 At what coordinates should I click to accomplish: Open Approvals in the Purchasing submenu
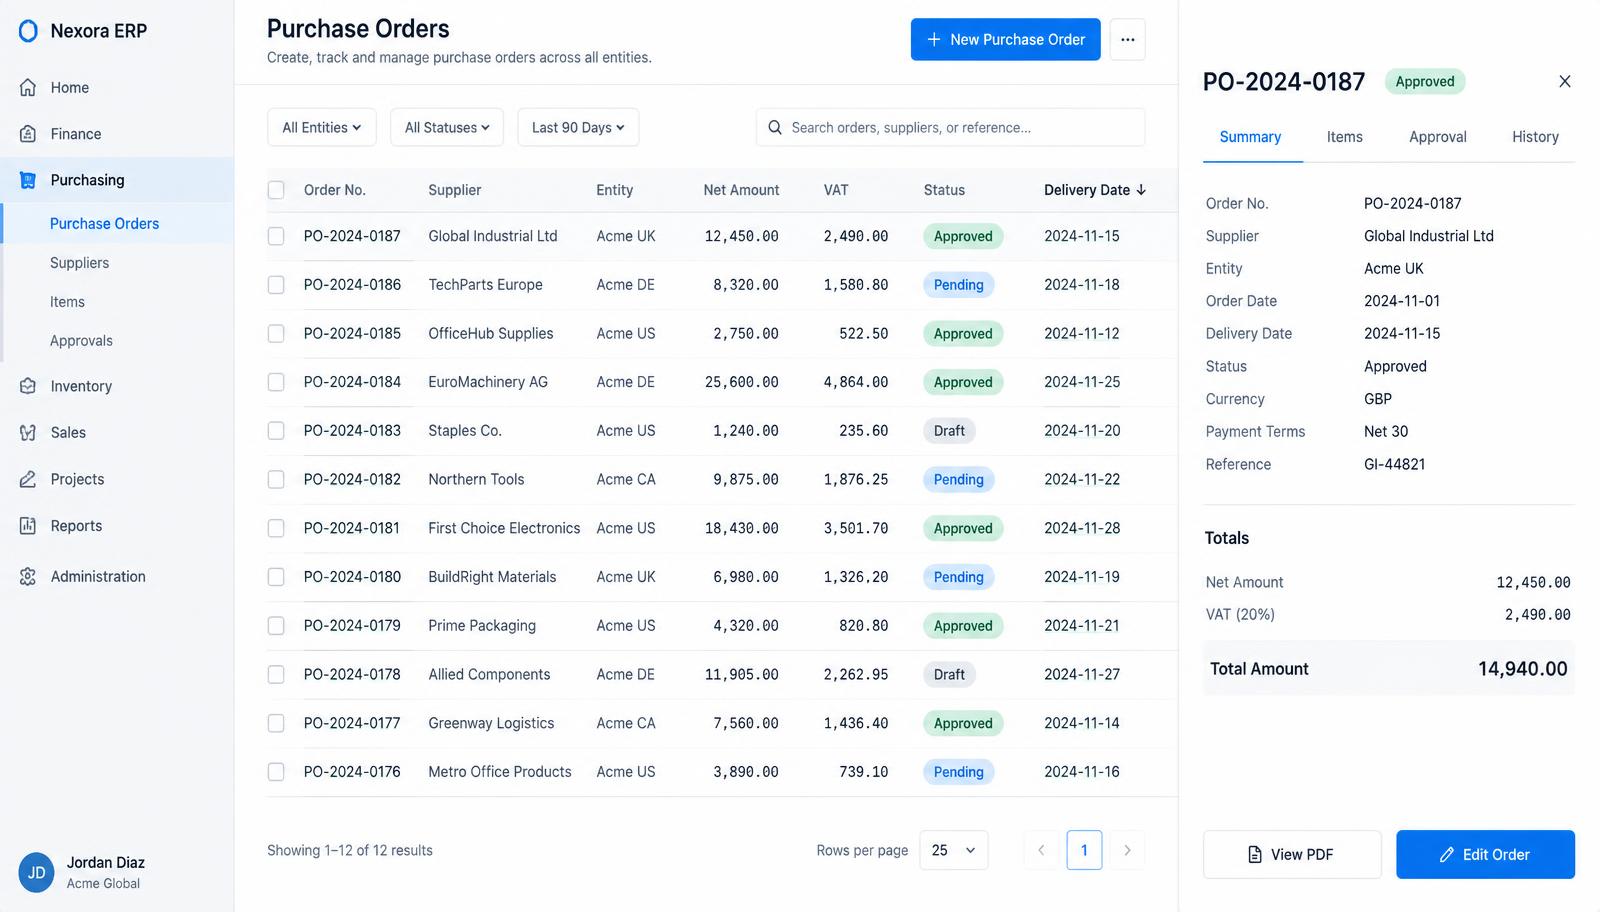[81, 341]
